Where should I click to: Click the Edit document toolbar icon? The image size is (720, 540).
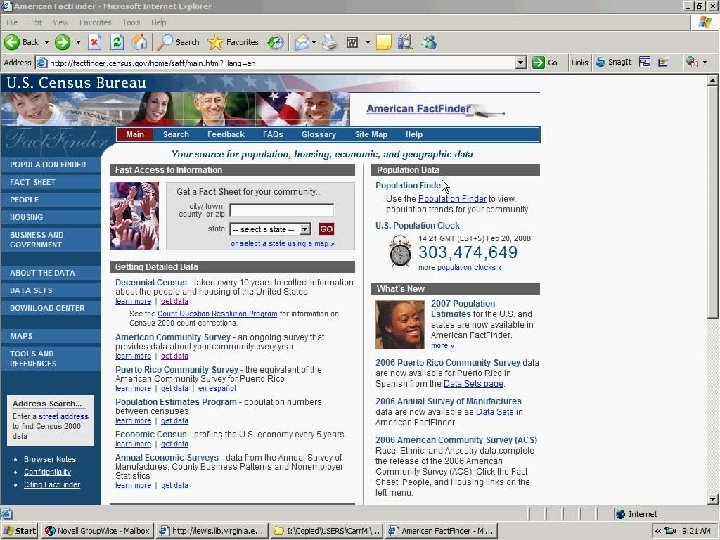click(352, 42)
